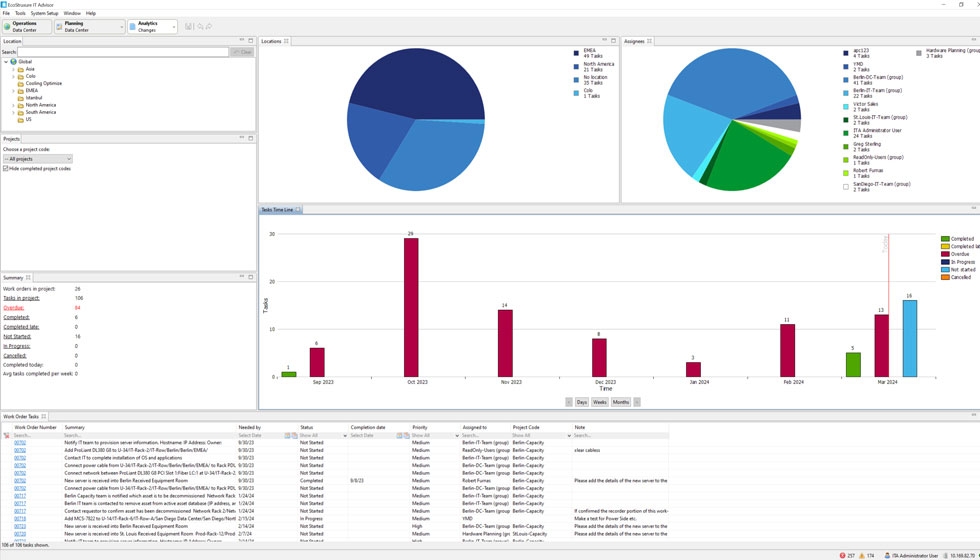980x560 pixels.
Task: Click the yellow warning count status icon
Action: [862, 555]
